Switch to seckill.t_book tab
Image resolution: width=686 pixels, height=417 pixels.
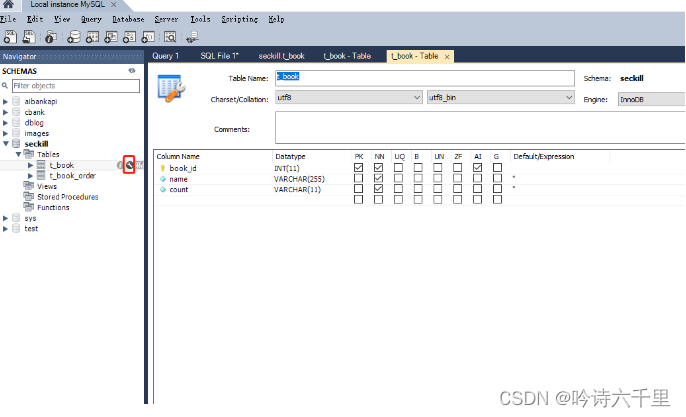tap(281, 56)
